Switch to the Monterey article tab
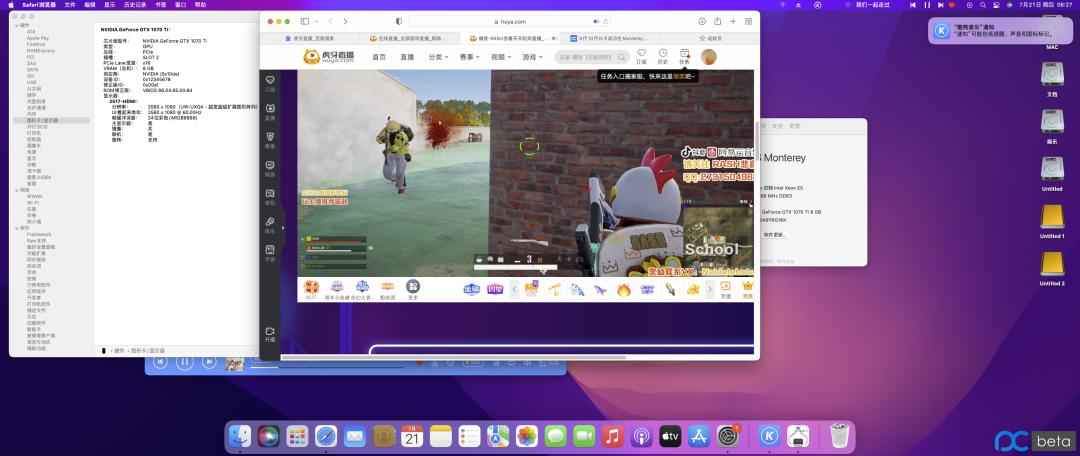 click(610, 39)
